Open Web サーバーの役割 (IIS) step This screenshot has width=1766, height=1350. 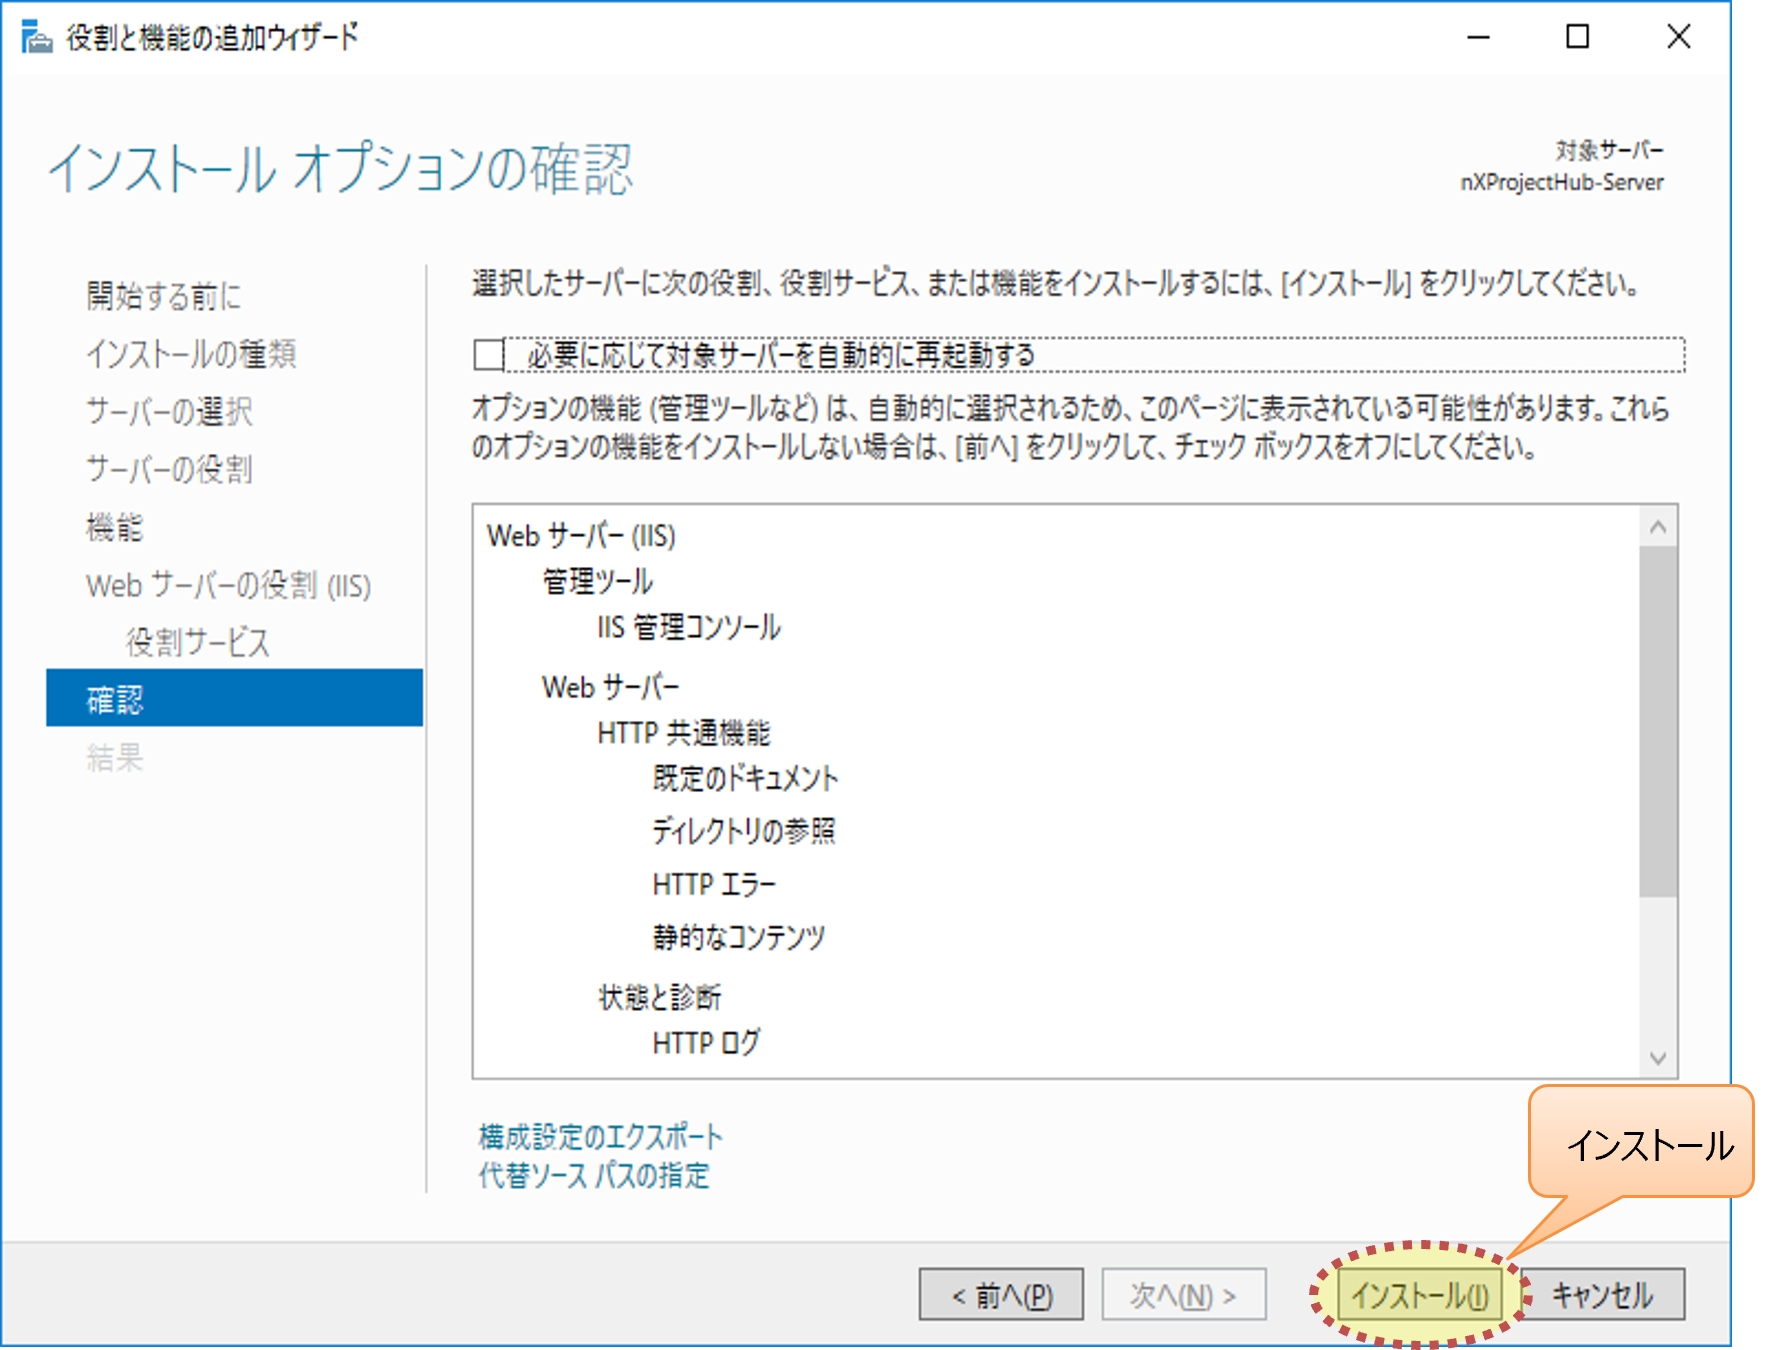[x=228, y=585]
